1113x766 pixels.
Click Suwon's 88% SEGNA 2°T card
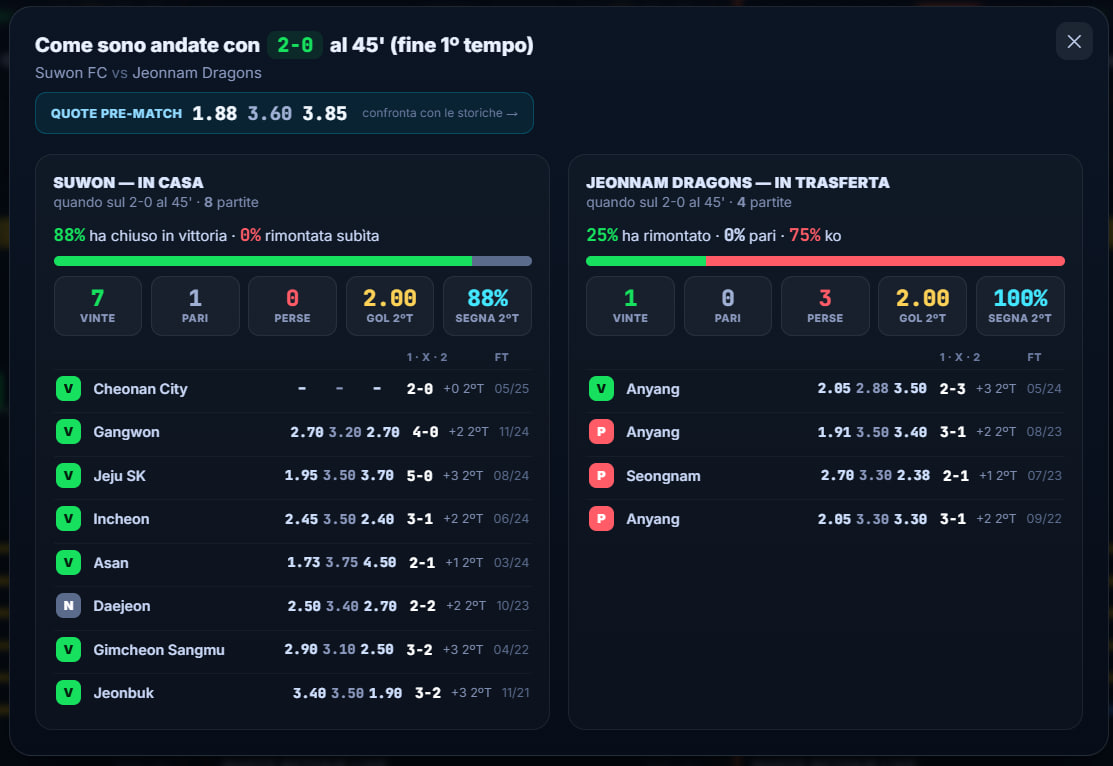click(487, 306)
